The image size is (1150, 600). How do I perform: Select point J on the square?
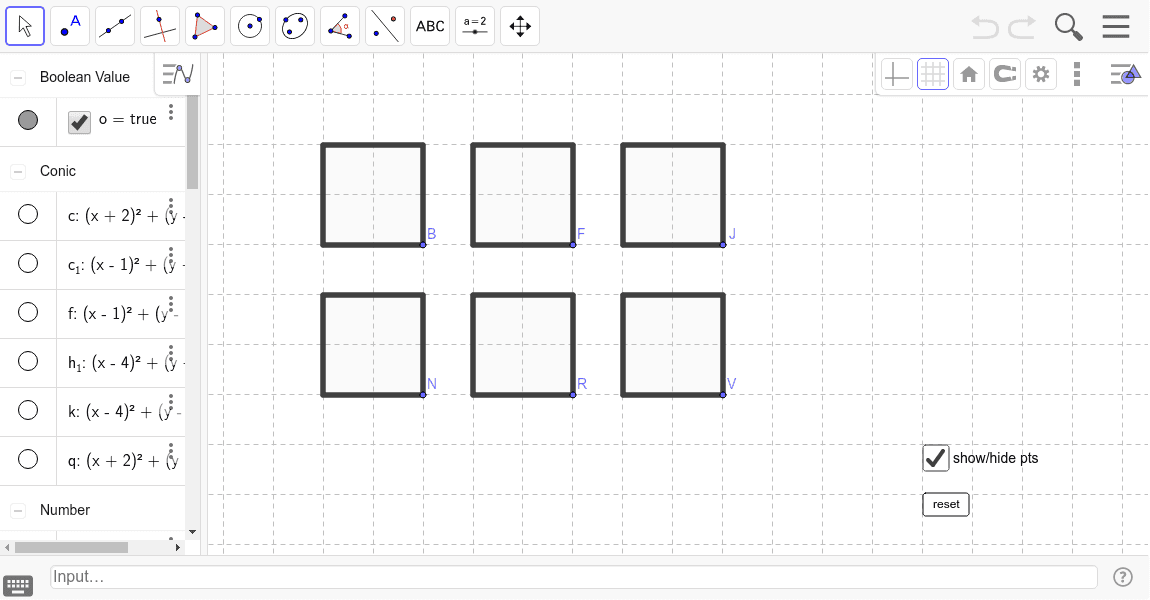[722, 245]
